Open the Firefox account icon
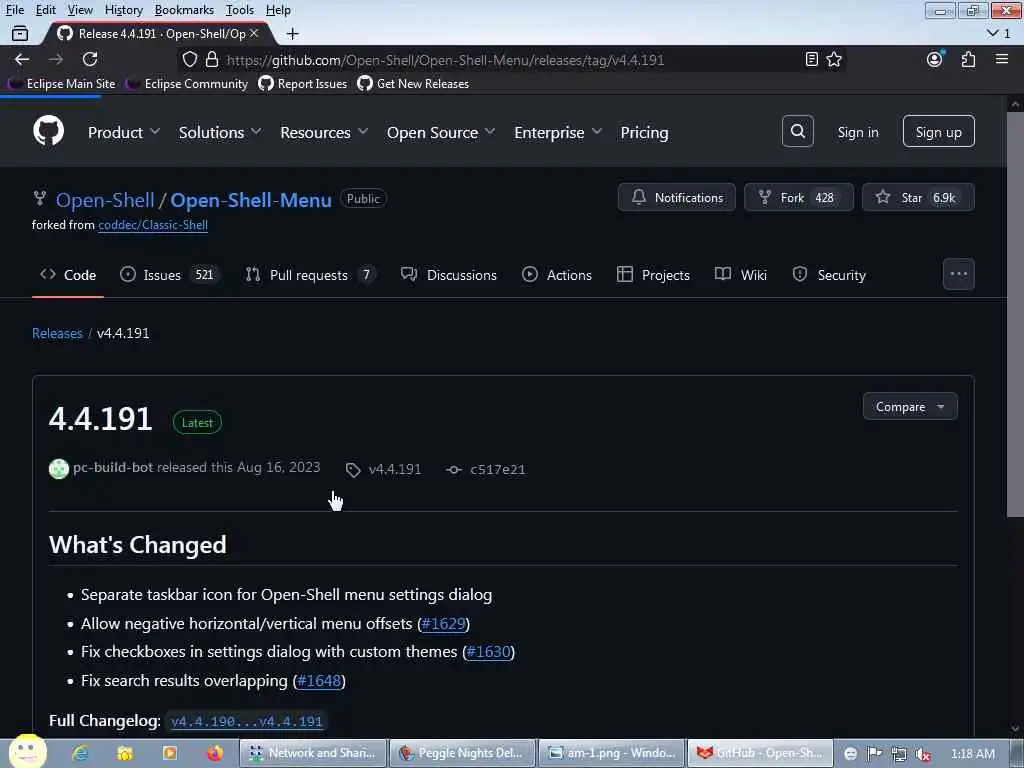1024x768 pixels. pyautogui.click(x=935, y=59)
